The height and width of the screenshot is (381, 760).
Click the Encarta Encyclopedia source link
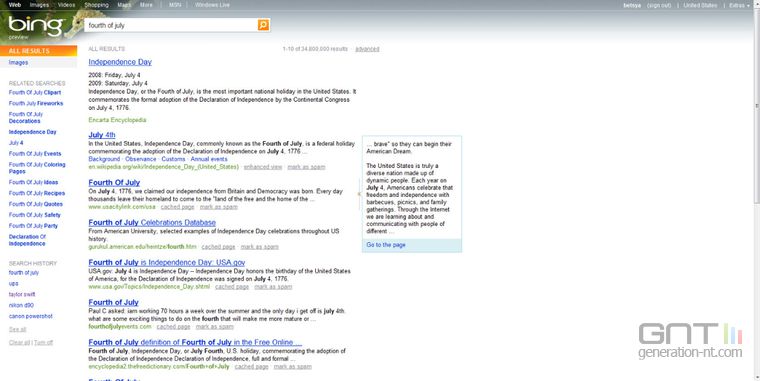pos(117,120)
